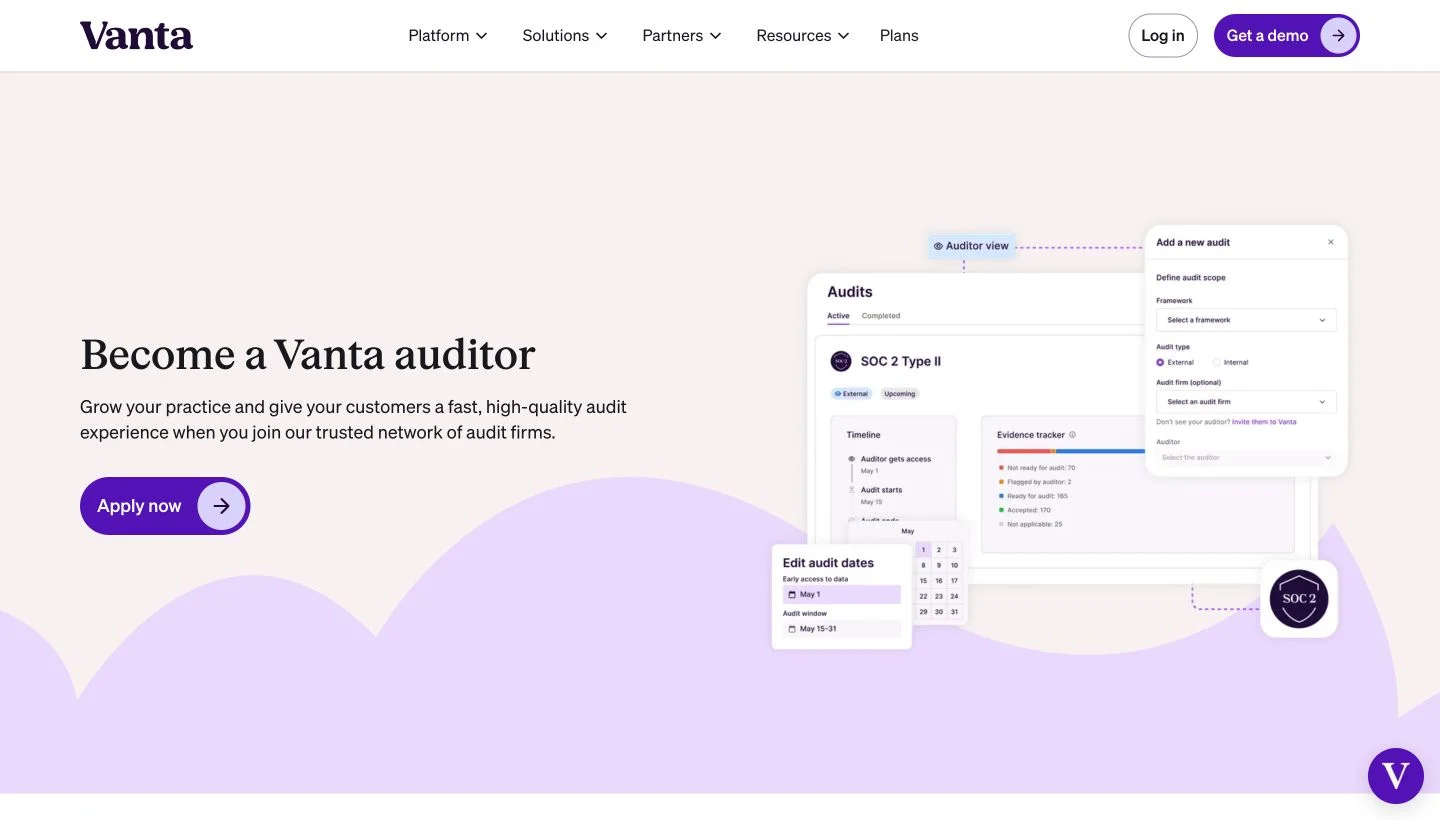Click the SOC 2 Type II round logo
The width and height of the screenshot is (1440, 820).
pos(841,361)
